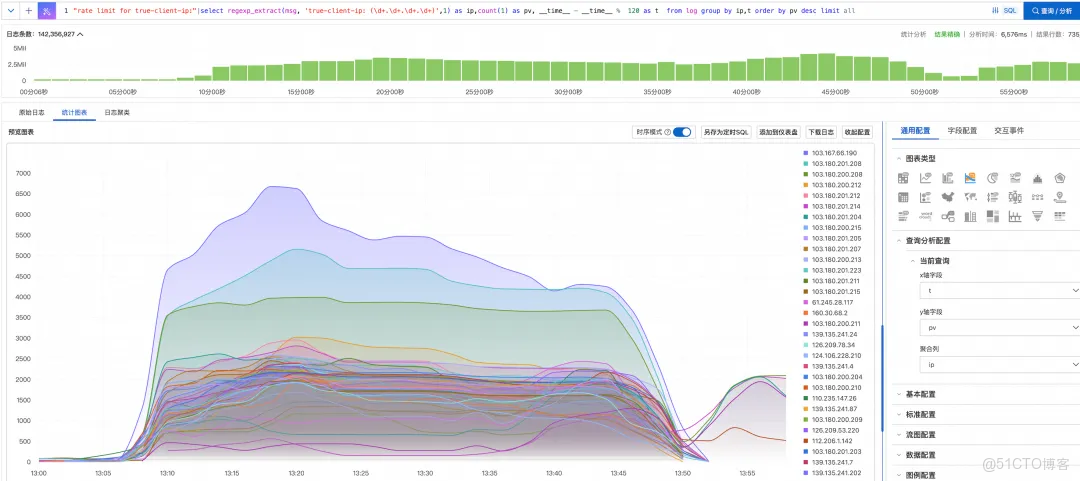Select the table chart type icon
1080x481 pixels.
pyautogui.click(x=903, y=178)
